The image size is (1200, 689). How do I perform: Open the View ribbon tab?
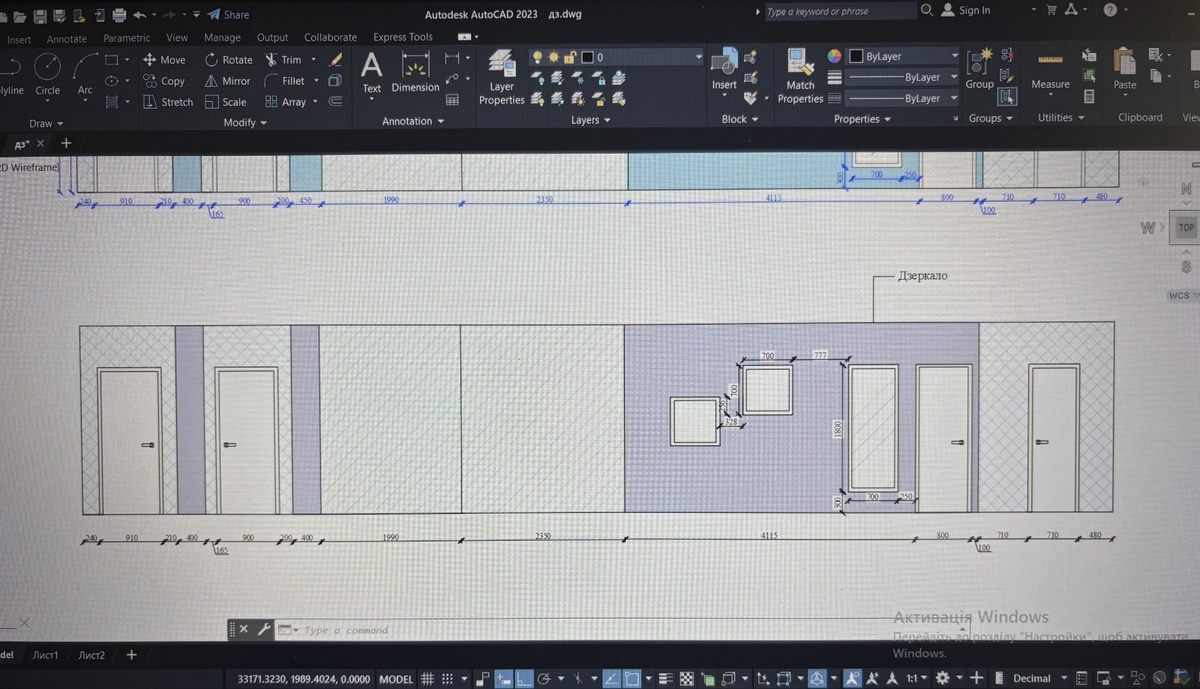(x=177, y=38)
